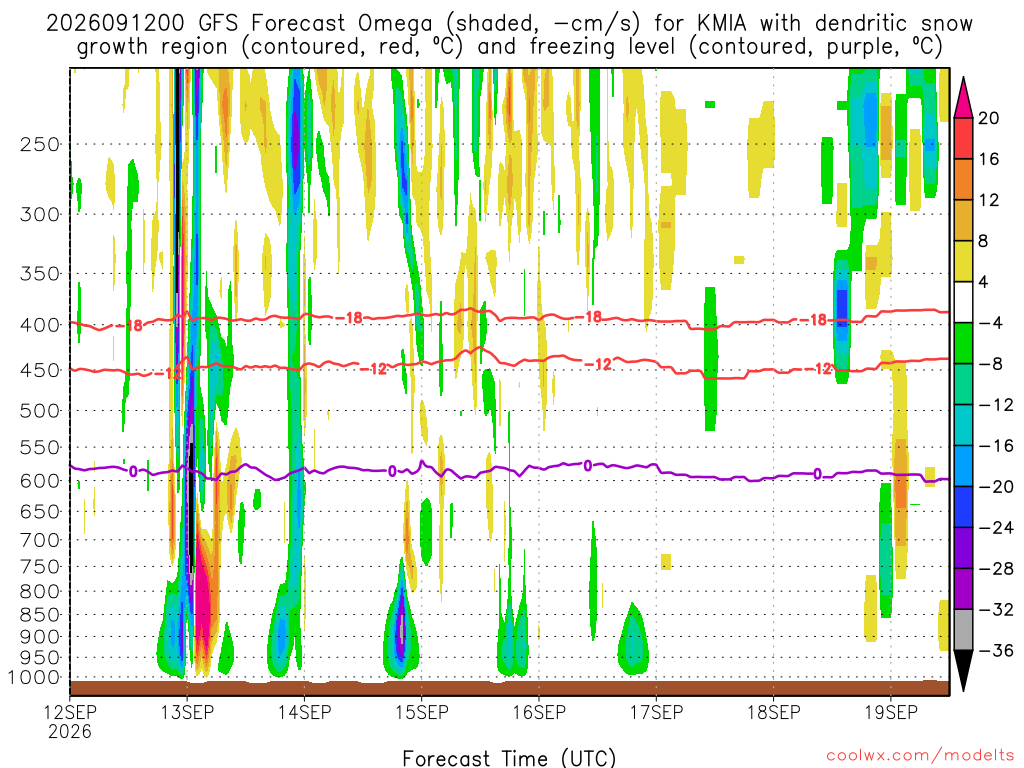
Task: Click the purple 0 freezing level label near 16SEP
Action: [588, 466]
